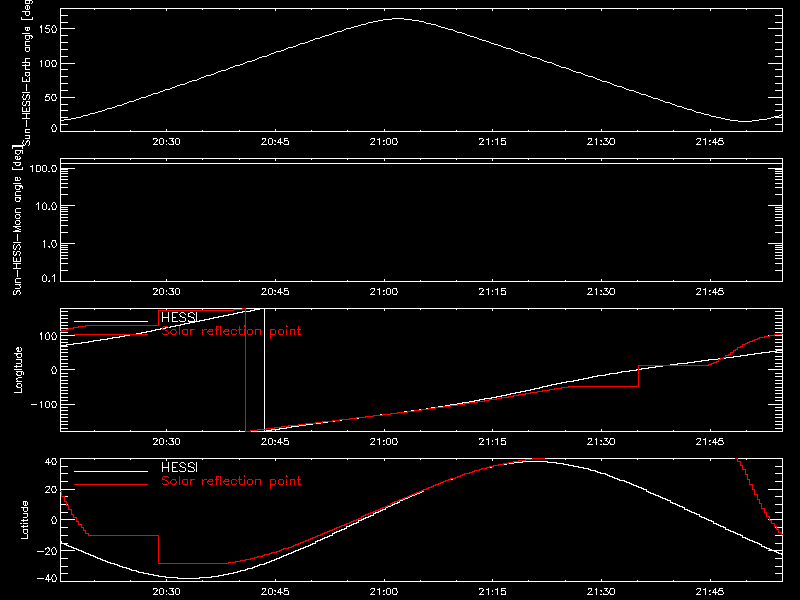Click the 20:45 time label under Latitude plot
Viewport: 800px width, 600px height.
pyautogui.click(x=275, y=591)
